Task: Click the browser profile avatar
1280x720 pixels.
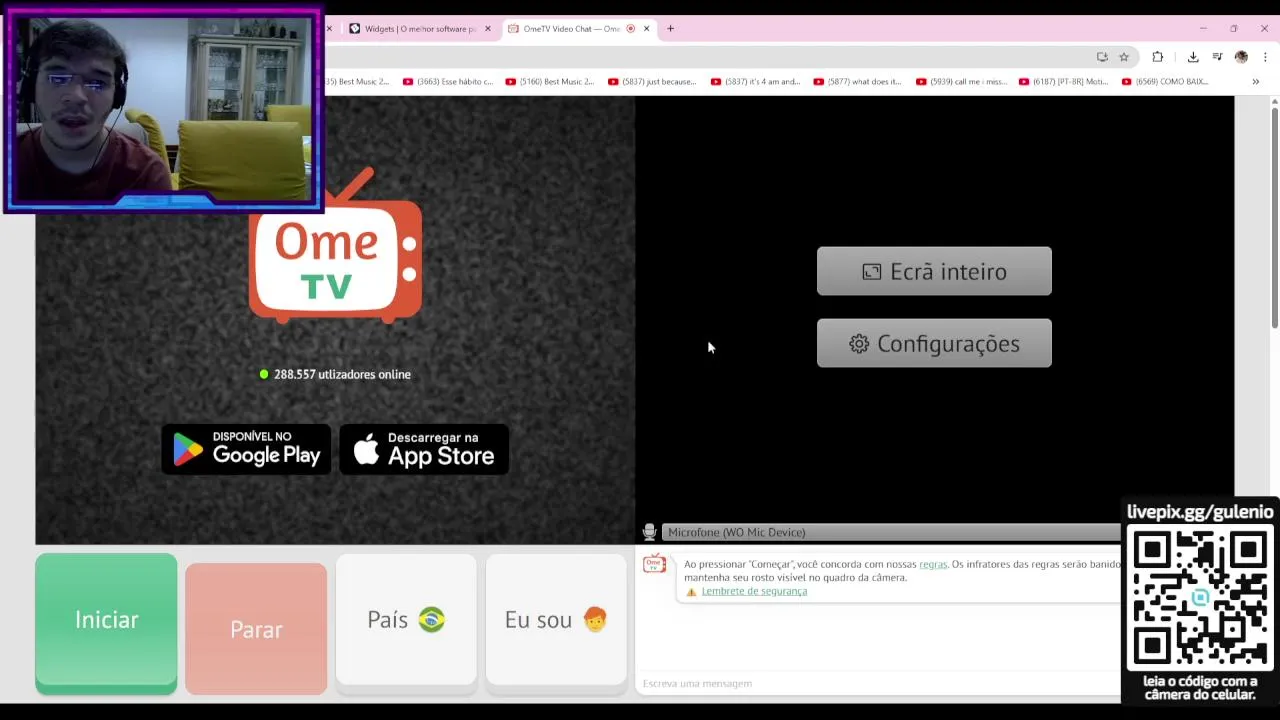Action: 1241,57
